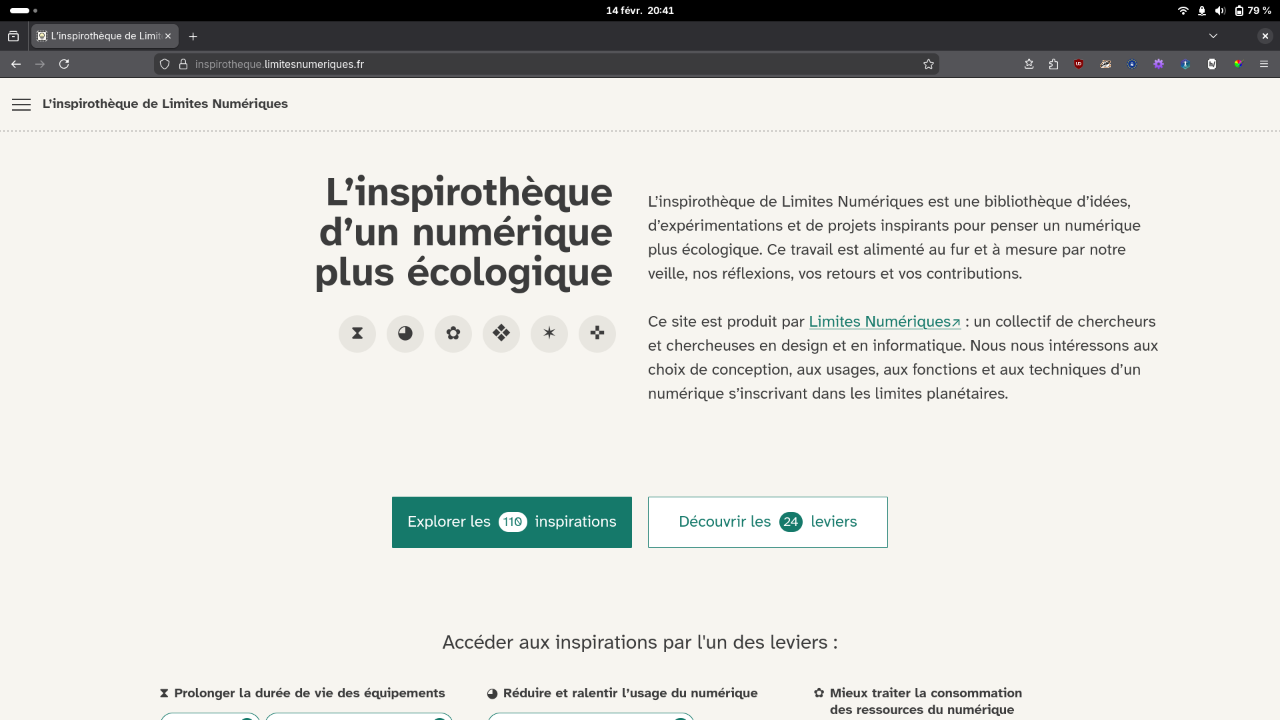Viewport: 1280px width, 720px height.
Task: Click Découvrir les 24 leviers button
Action: (768, 522)
